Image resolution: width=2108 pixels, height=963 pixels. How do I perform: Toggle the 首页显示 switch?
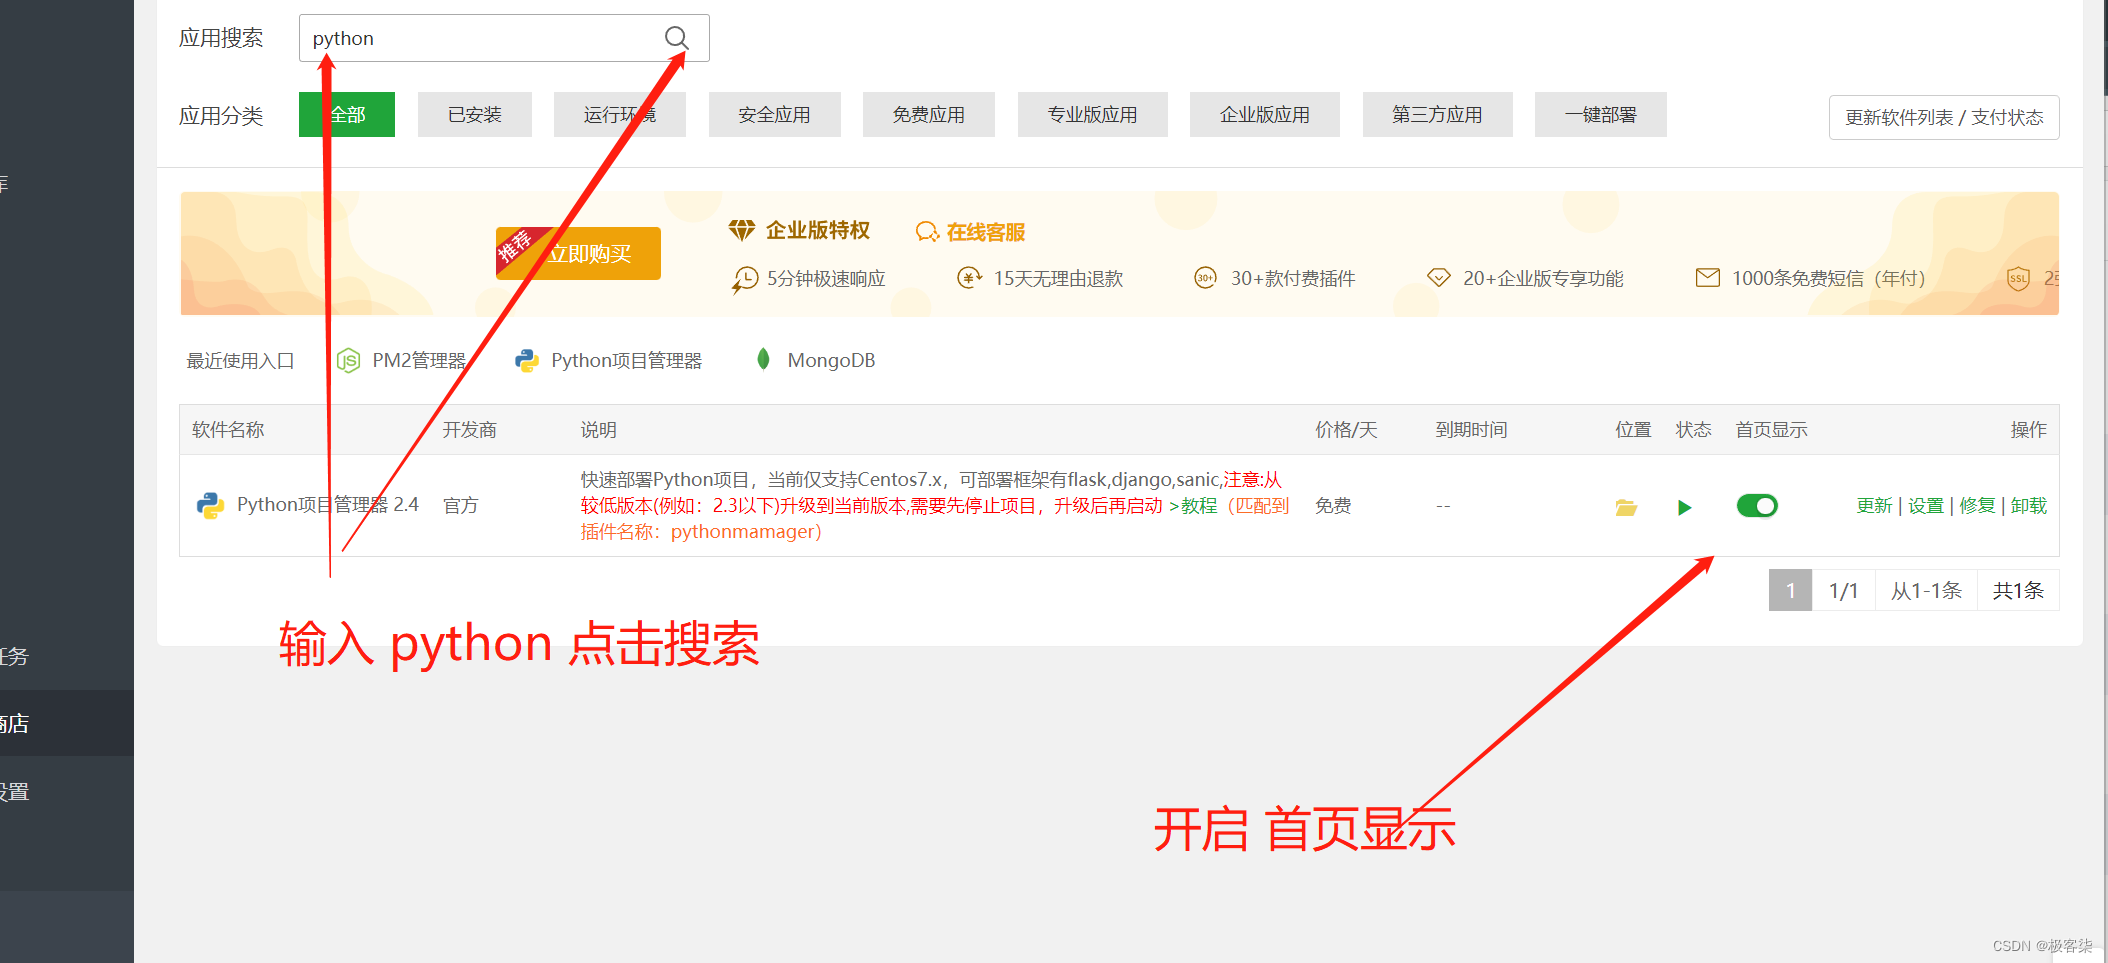(1757, 506)
